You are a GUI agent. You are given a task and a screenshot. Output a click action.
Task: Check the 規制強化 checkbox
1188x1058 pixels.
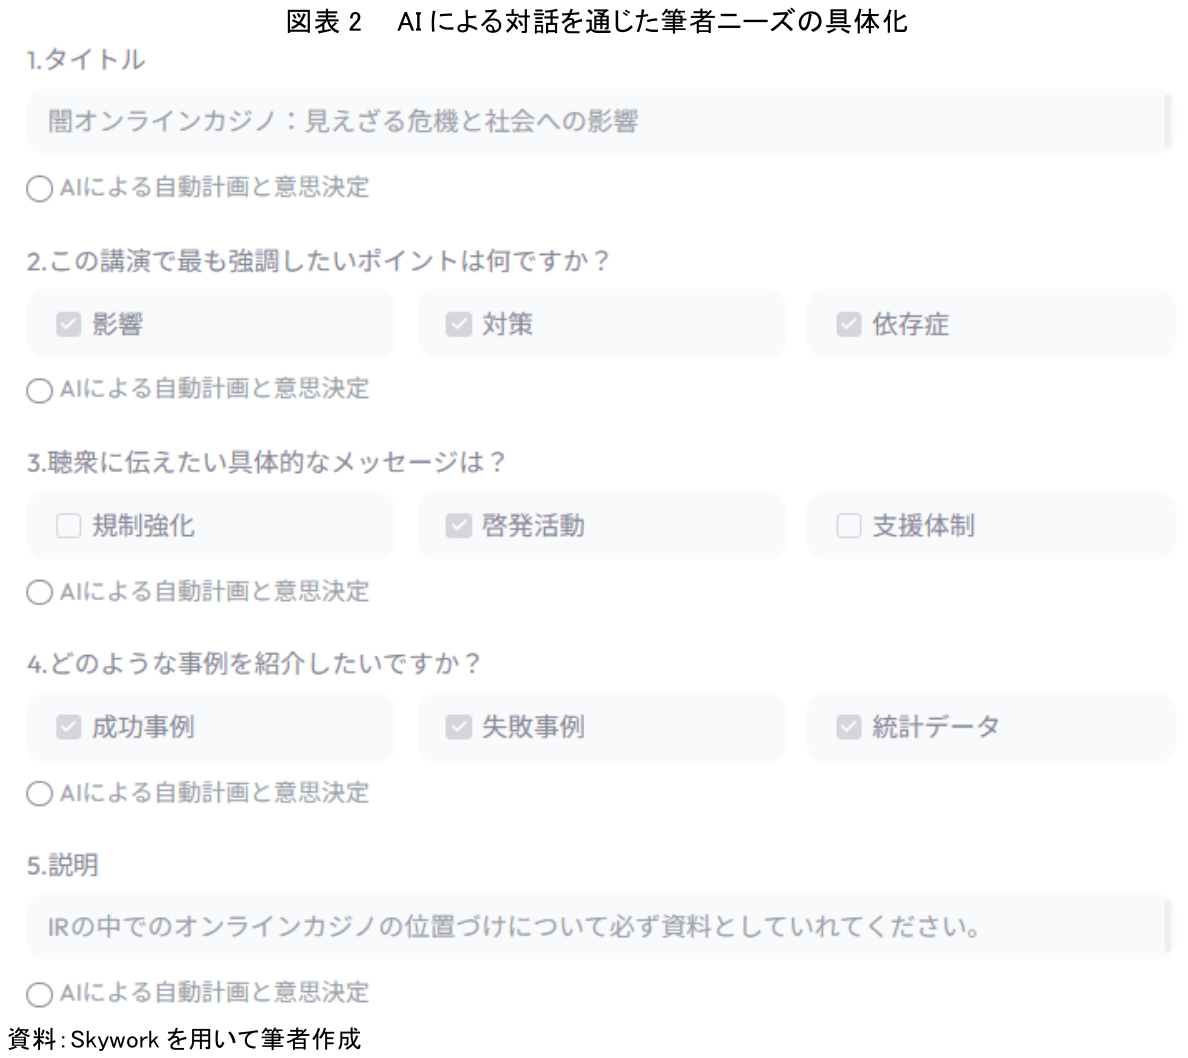pyautogui.click(x=68, y=526)
